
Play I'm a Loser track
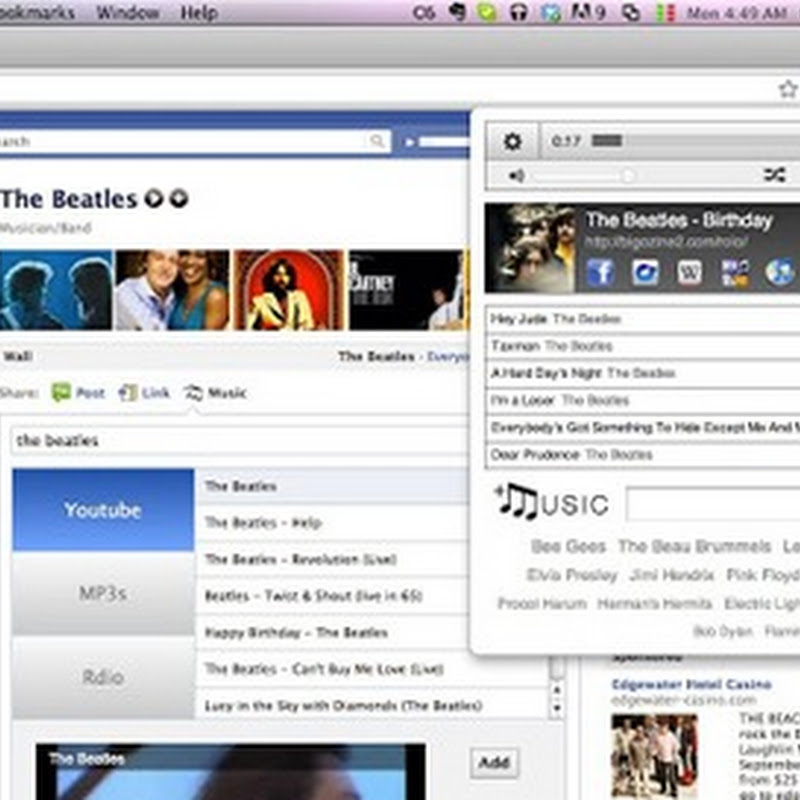tap(643, 401)
